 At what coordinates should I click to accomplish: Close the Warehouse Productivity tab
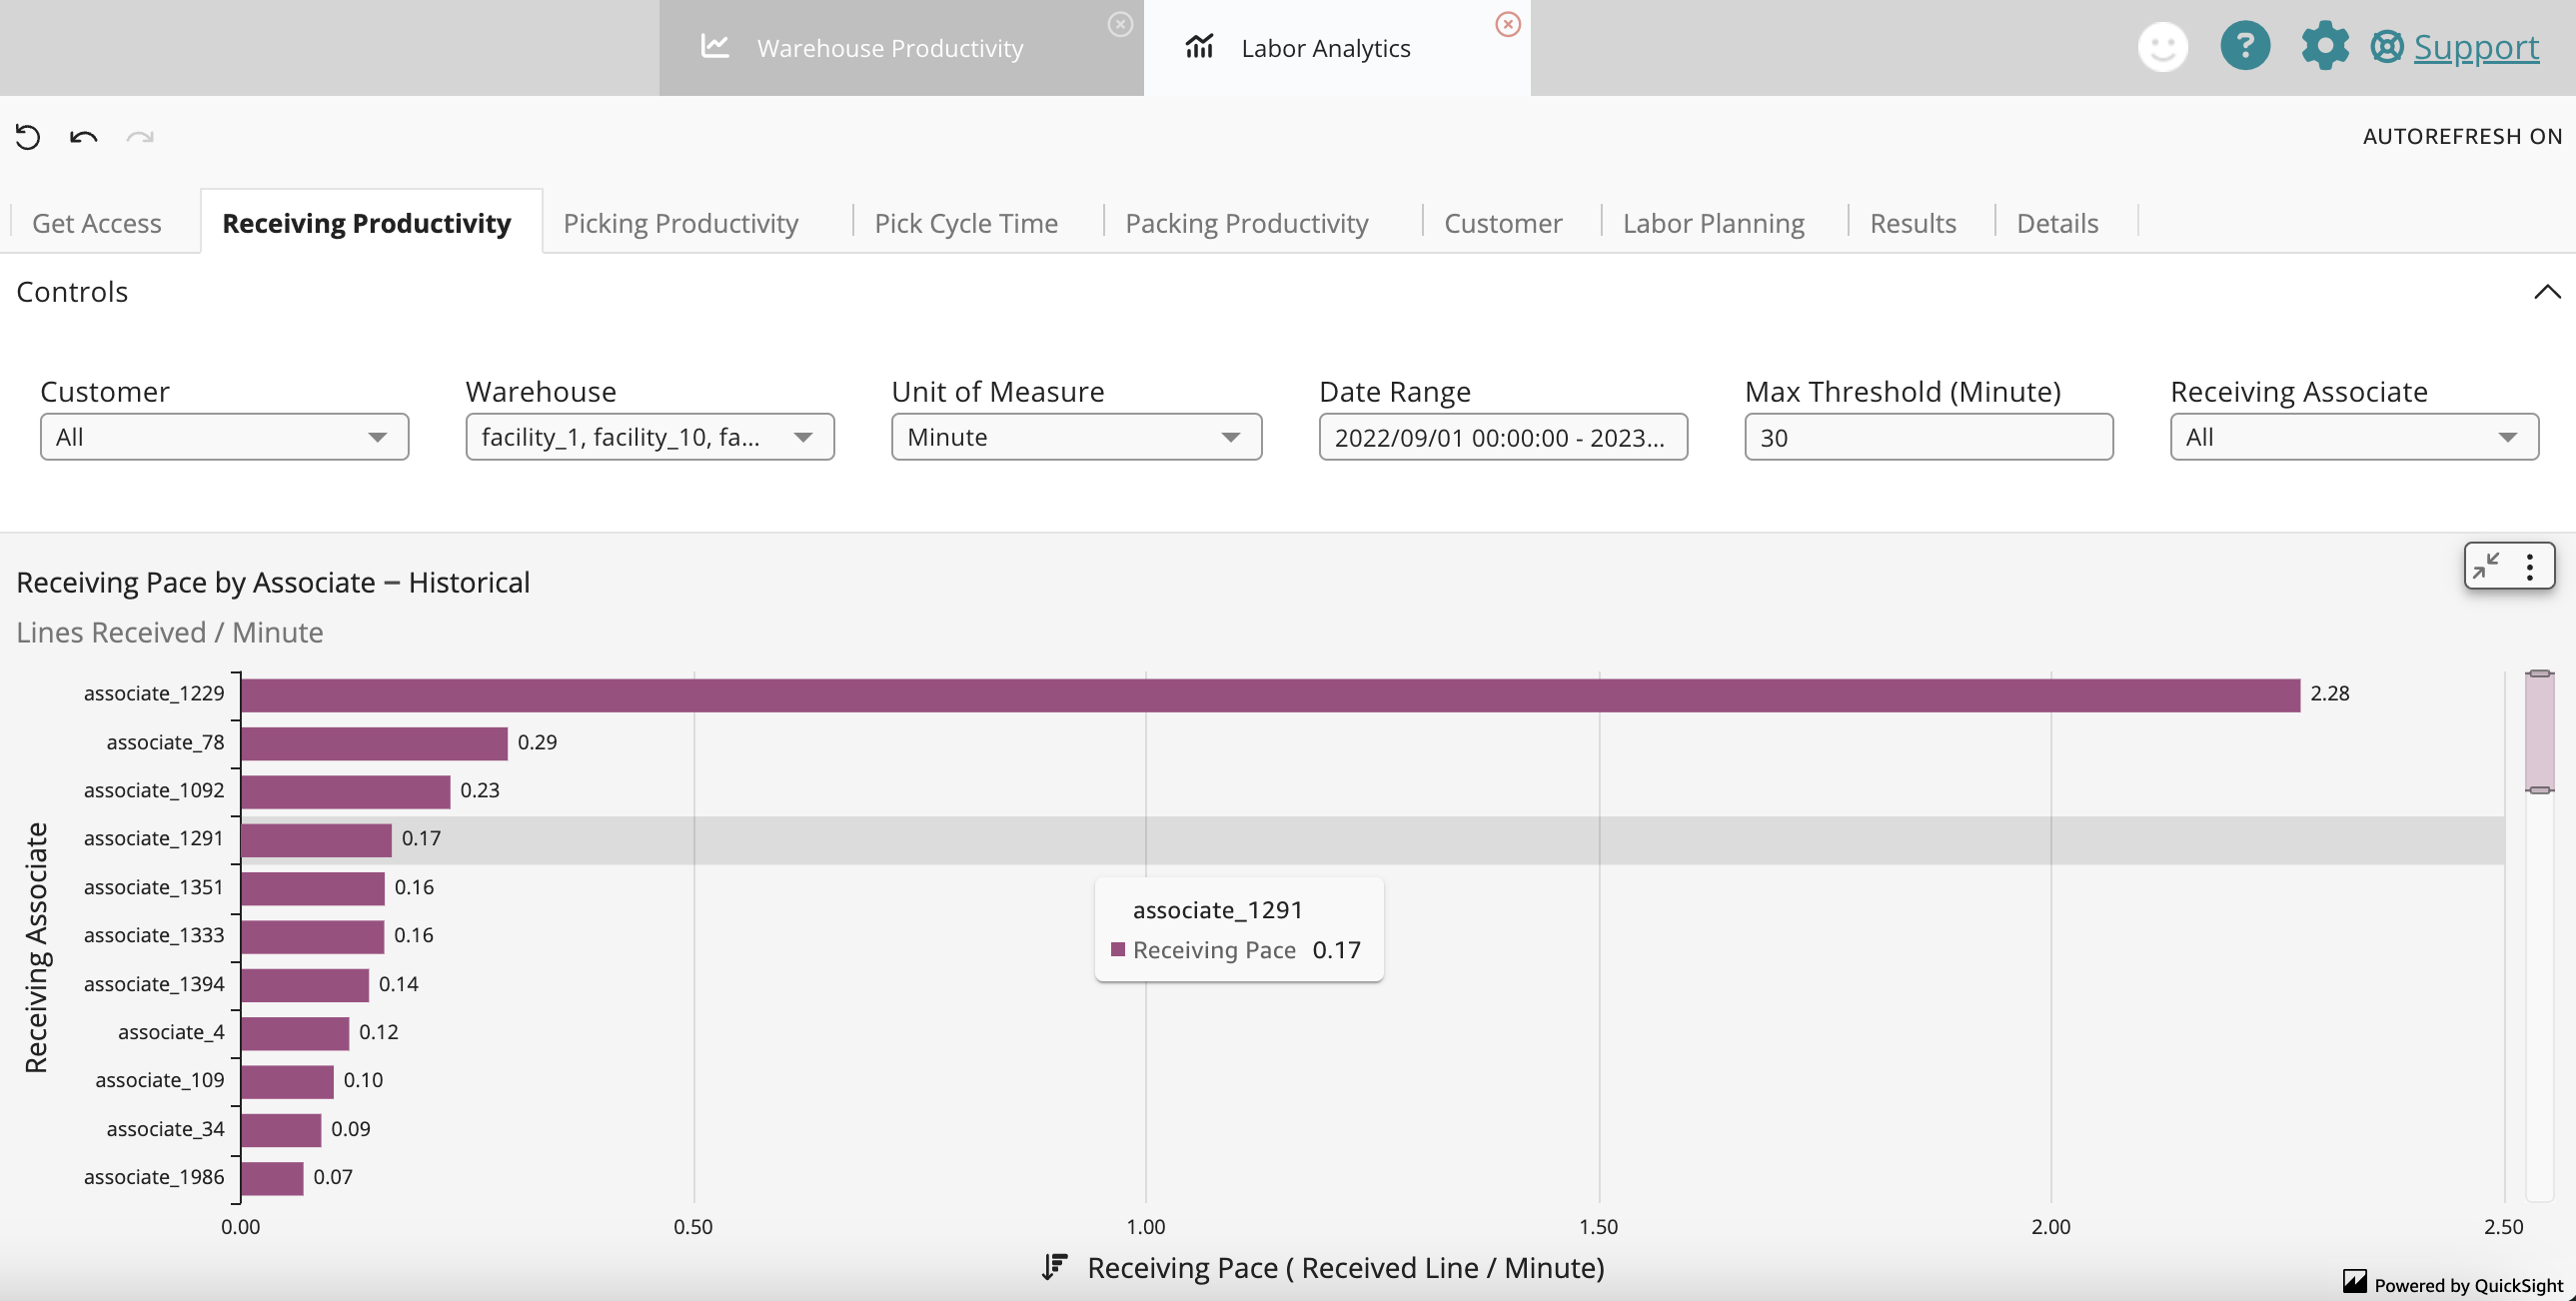click(x=1120, y=24)
